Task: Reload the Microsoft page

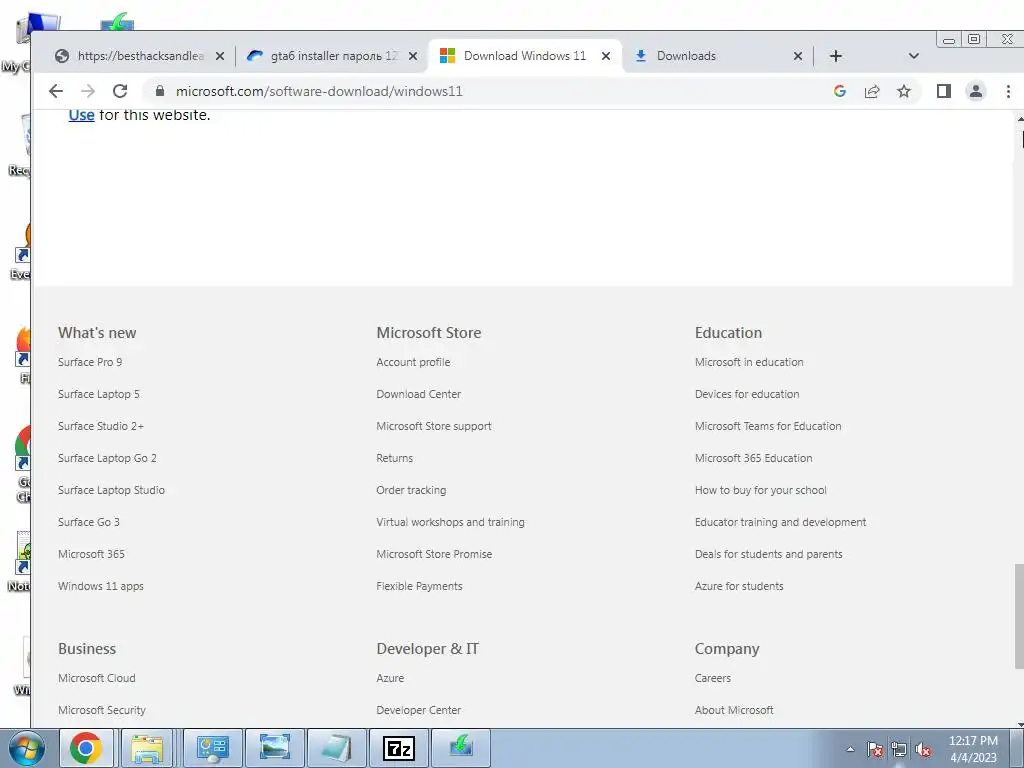Action: pos(120,91)
